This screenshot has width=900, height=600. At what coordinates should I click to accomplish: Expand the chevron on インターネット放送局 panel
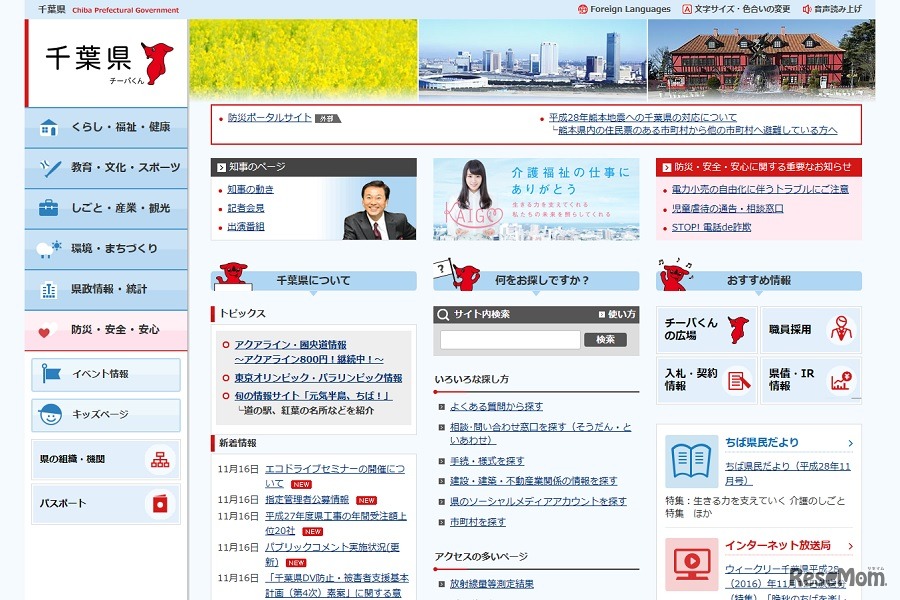click(850, 547)
